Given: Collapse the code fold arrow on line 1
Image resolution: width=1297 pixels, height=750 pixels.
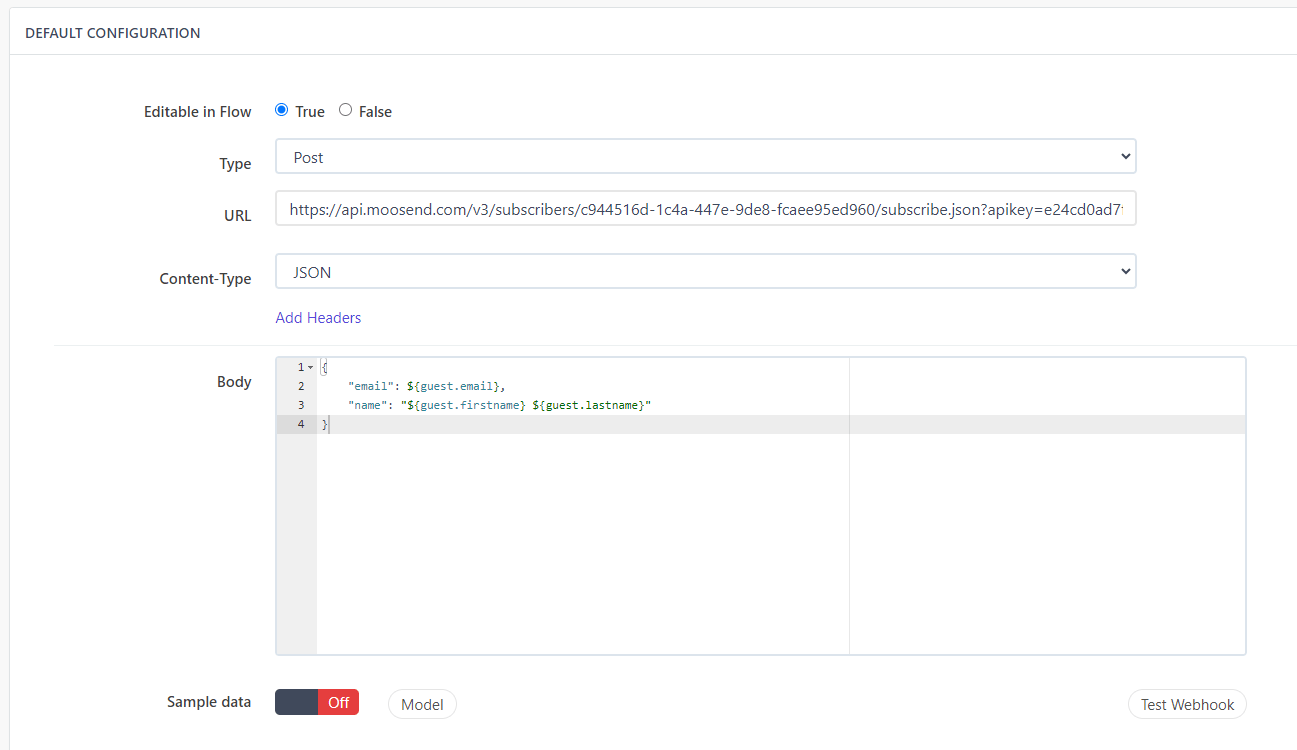Looking at the screenshot, I should pos(310,367).
